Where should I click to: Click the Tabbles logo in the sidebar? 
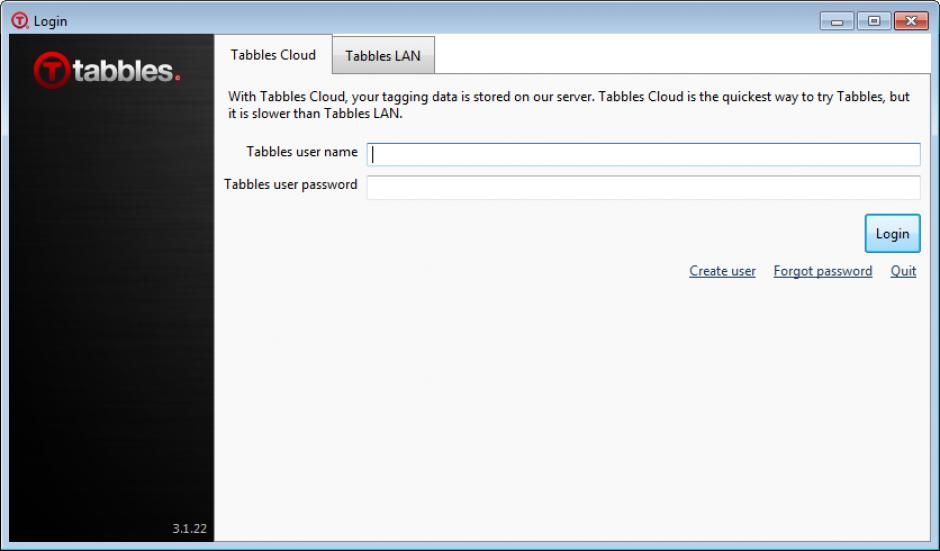(107, 70)
